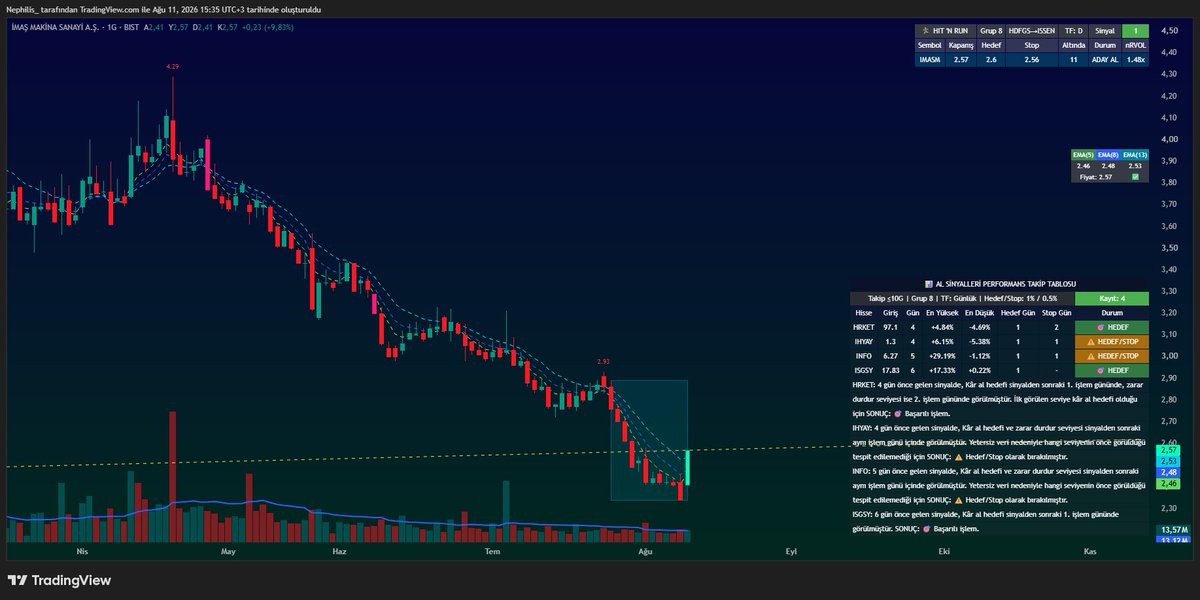1200x600 pixels.
Task: Click the 2,53 teal EMA label on axis
Action: coord(1169,461)
